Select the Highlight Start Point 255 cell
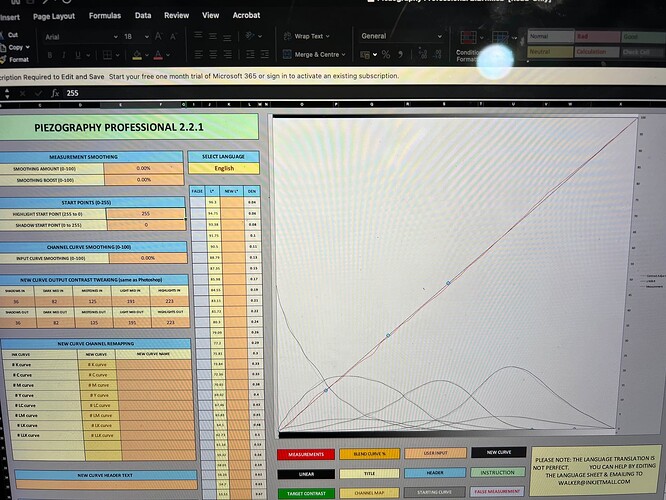This screenshot has height=500, width=666. pos(146,214)
